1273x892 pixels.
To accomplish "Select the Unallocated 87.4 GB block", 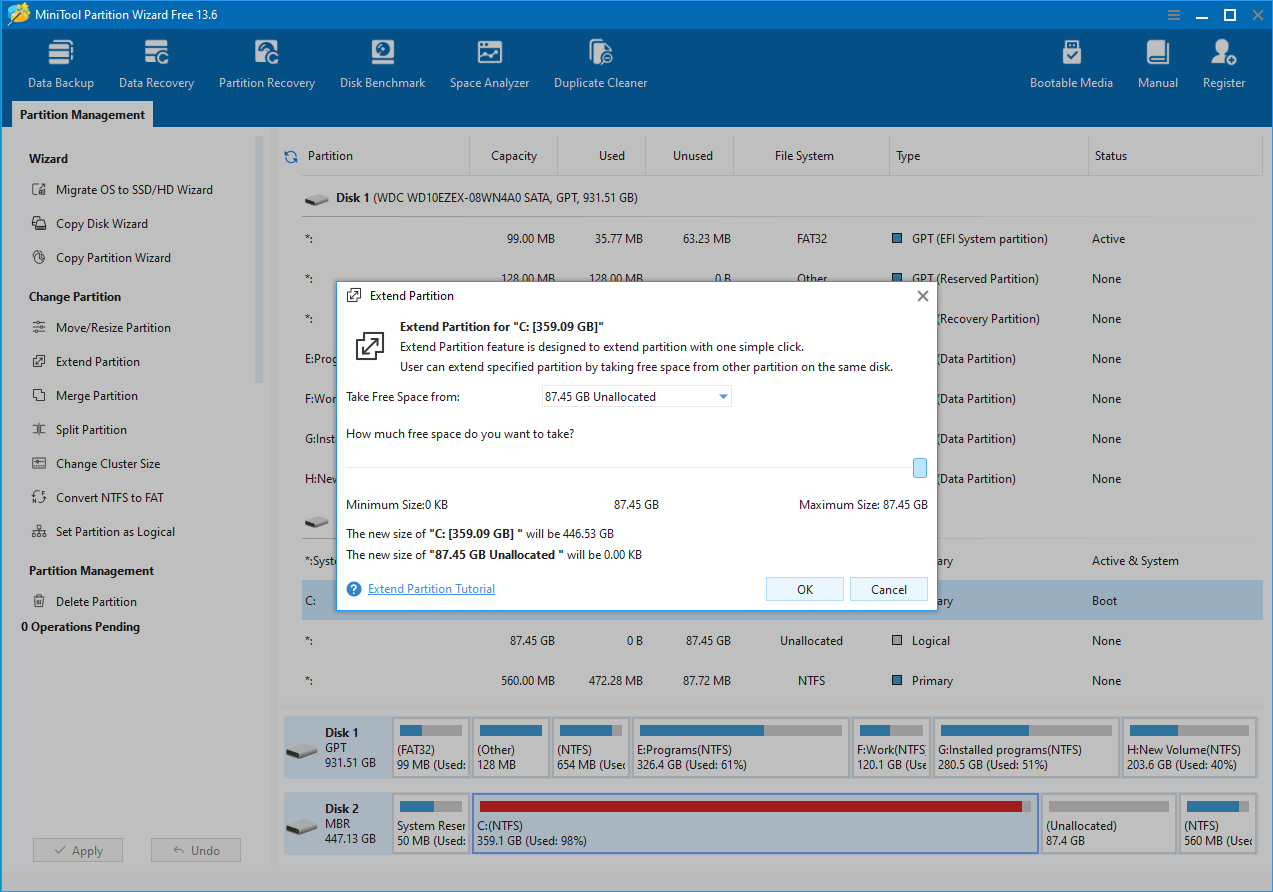I will pyautogui.click(x=1109, y=823).
